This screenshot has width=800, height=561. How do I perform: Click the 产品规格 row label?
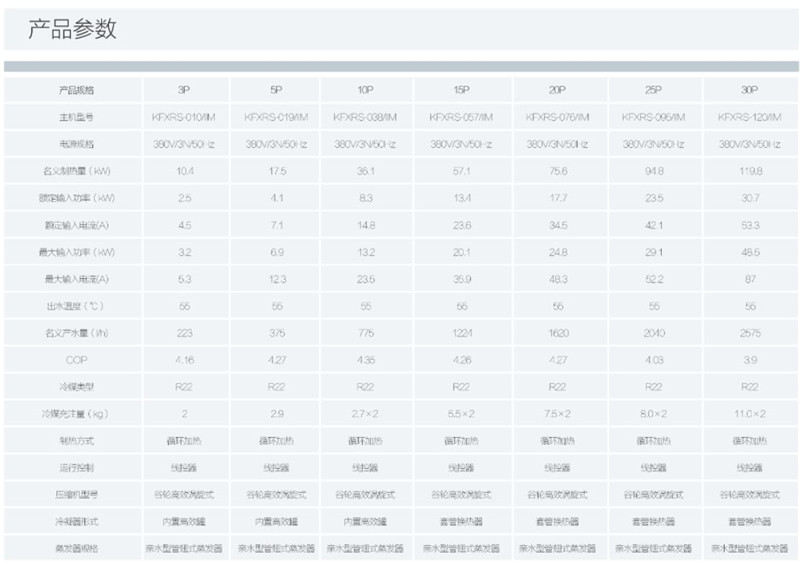[75, 90]
